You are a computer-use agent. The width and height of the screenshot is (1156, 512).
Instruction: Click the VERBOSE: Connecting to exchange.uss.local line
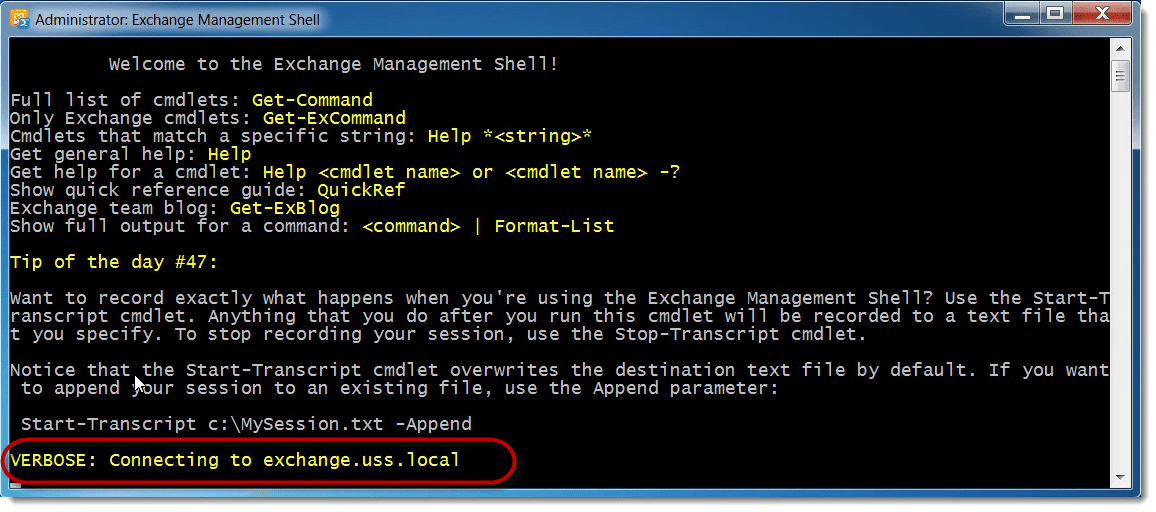point(235,460)
